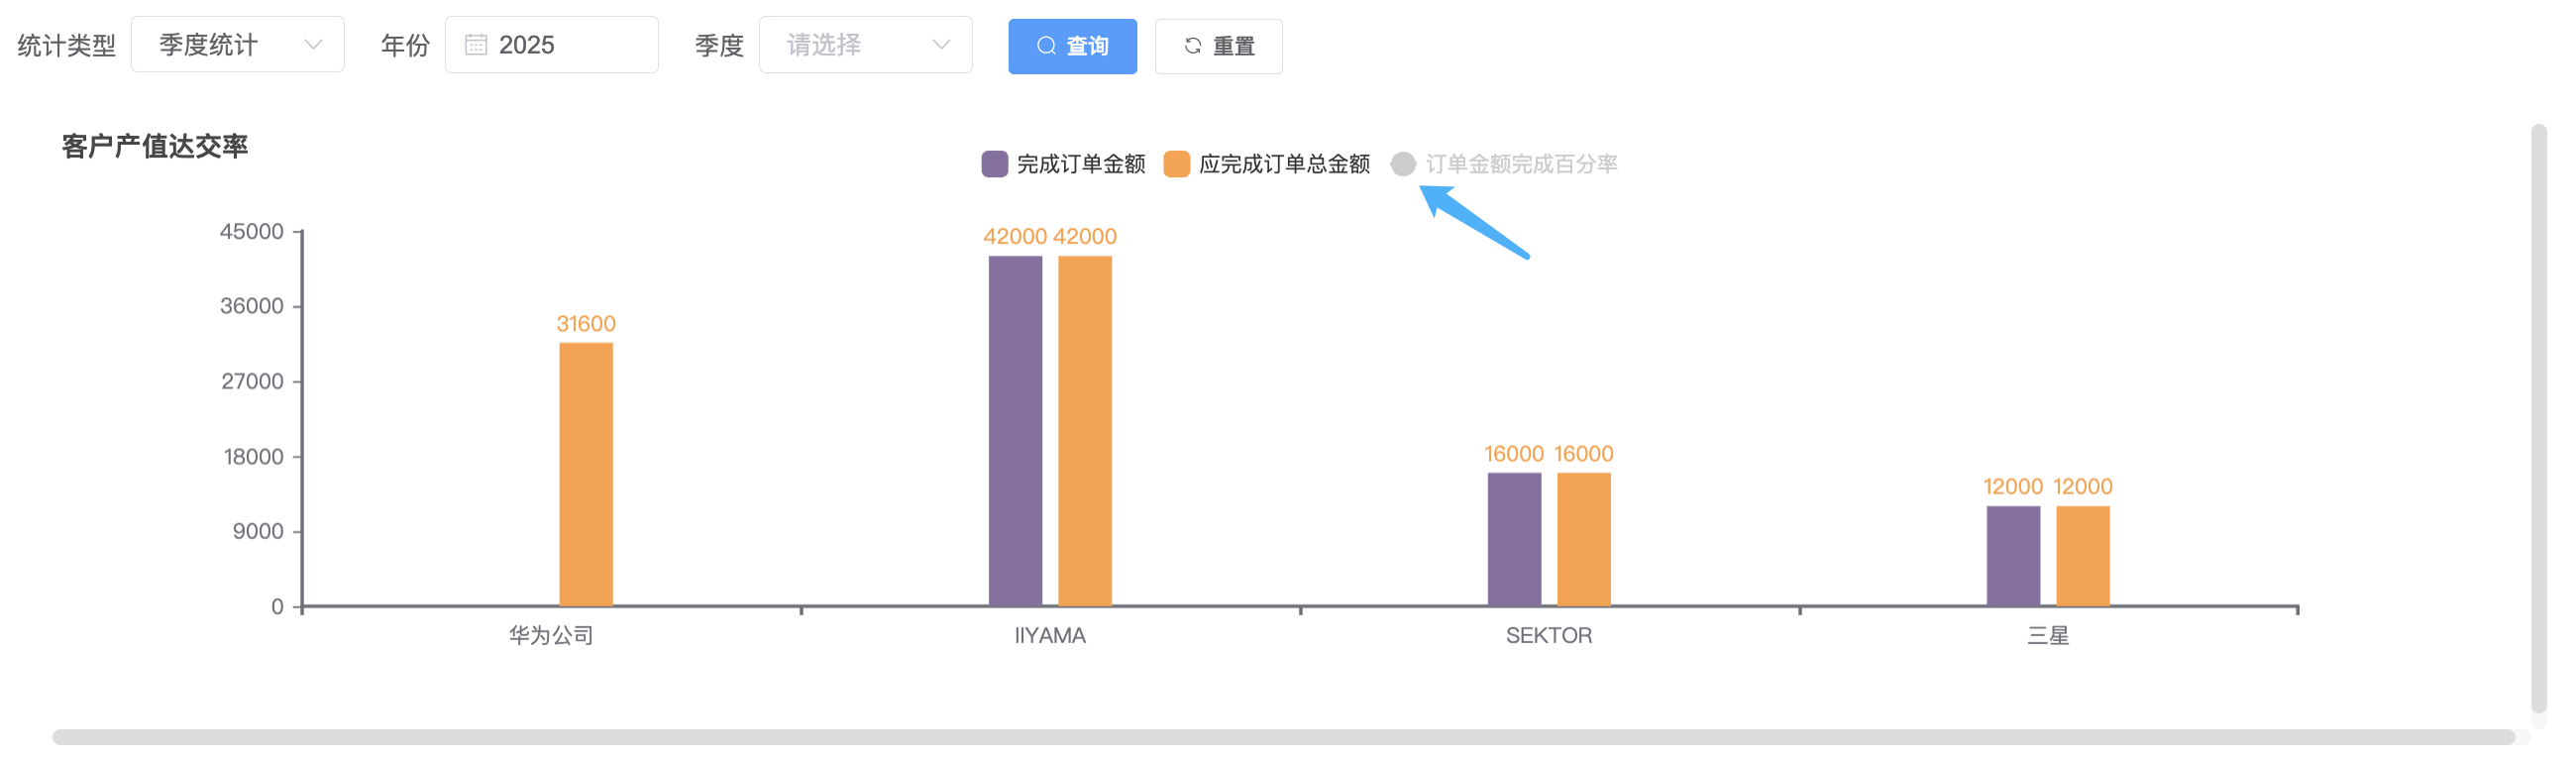Screen dimensions: 2576x759
Task: Click gray legend circle for 订单金额完成百分率
Action: click(x=1403, y=164)
